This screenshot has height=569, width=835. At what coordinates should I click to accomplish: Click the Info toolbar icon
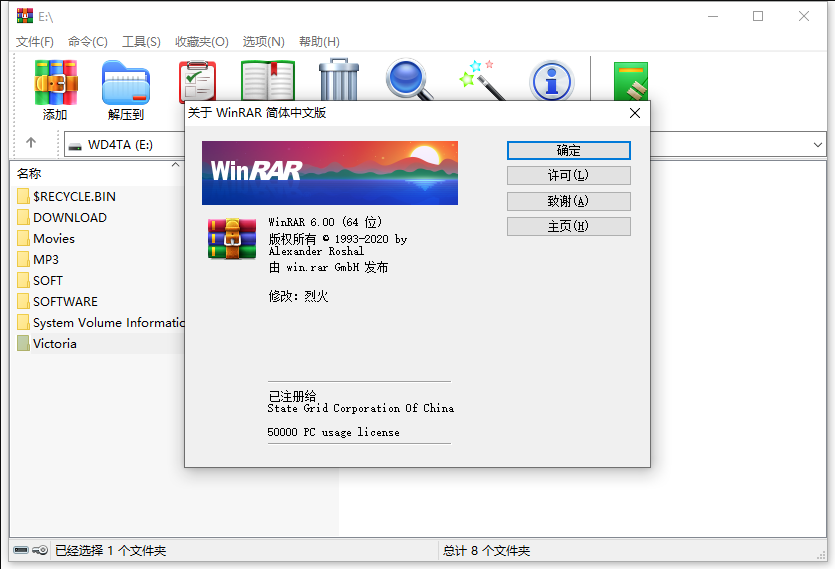coord(551,80)
